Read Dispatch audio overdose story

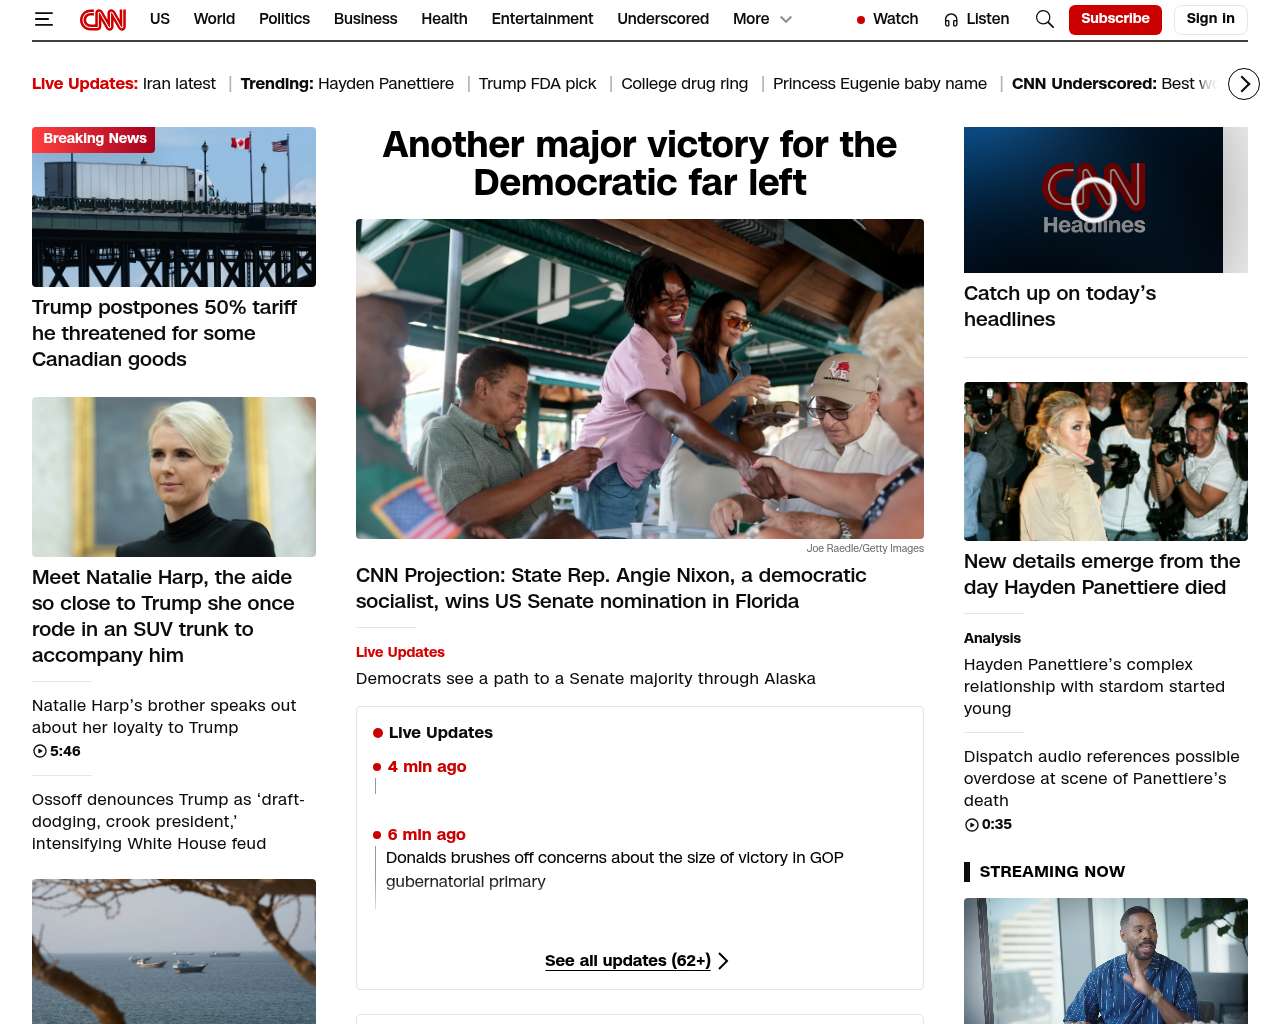click(x=1102, y=778)
